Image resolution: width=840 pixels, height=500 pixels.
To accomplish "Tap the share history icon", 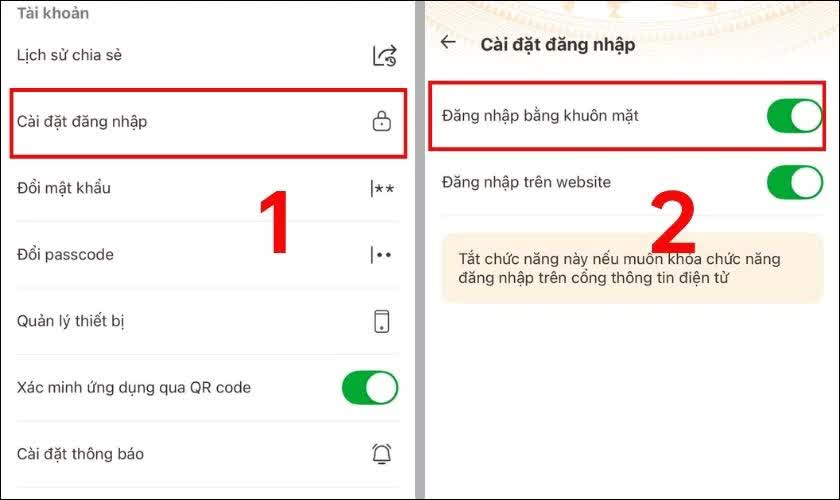I will tap(384, 55).
